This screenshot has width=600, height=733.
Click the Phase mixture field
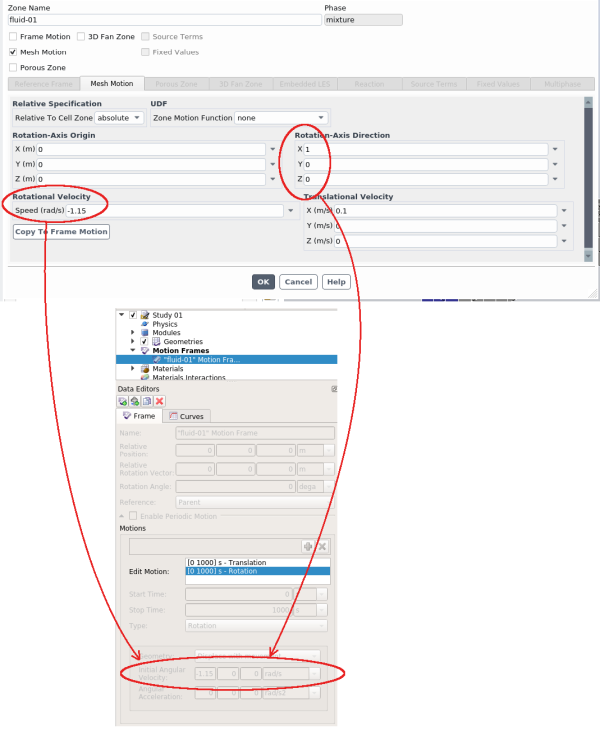click(363, 20)
